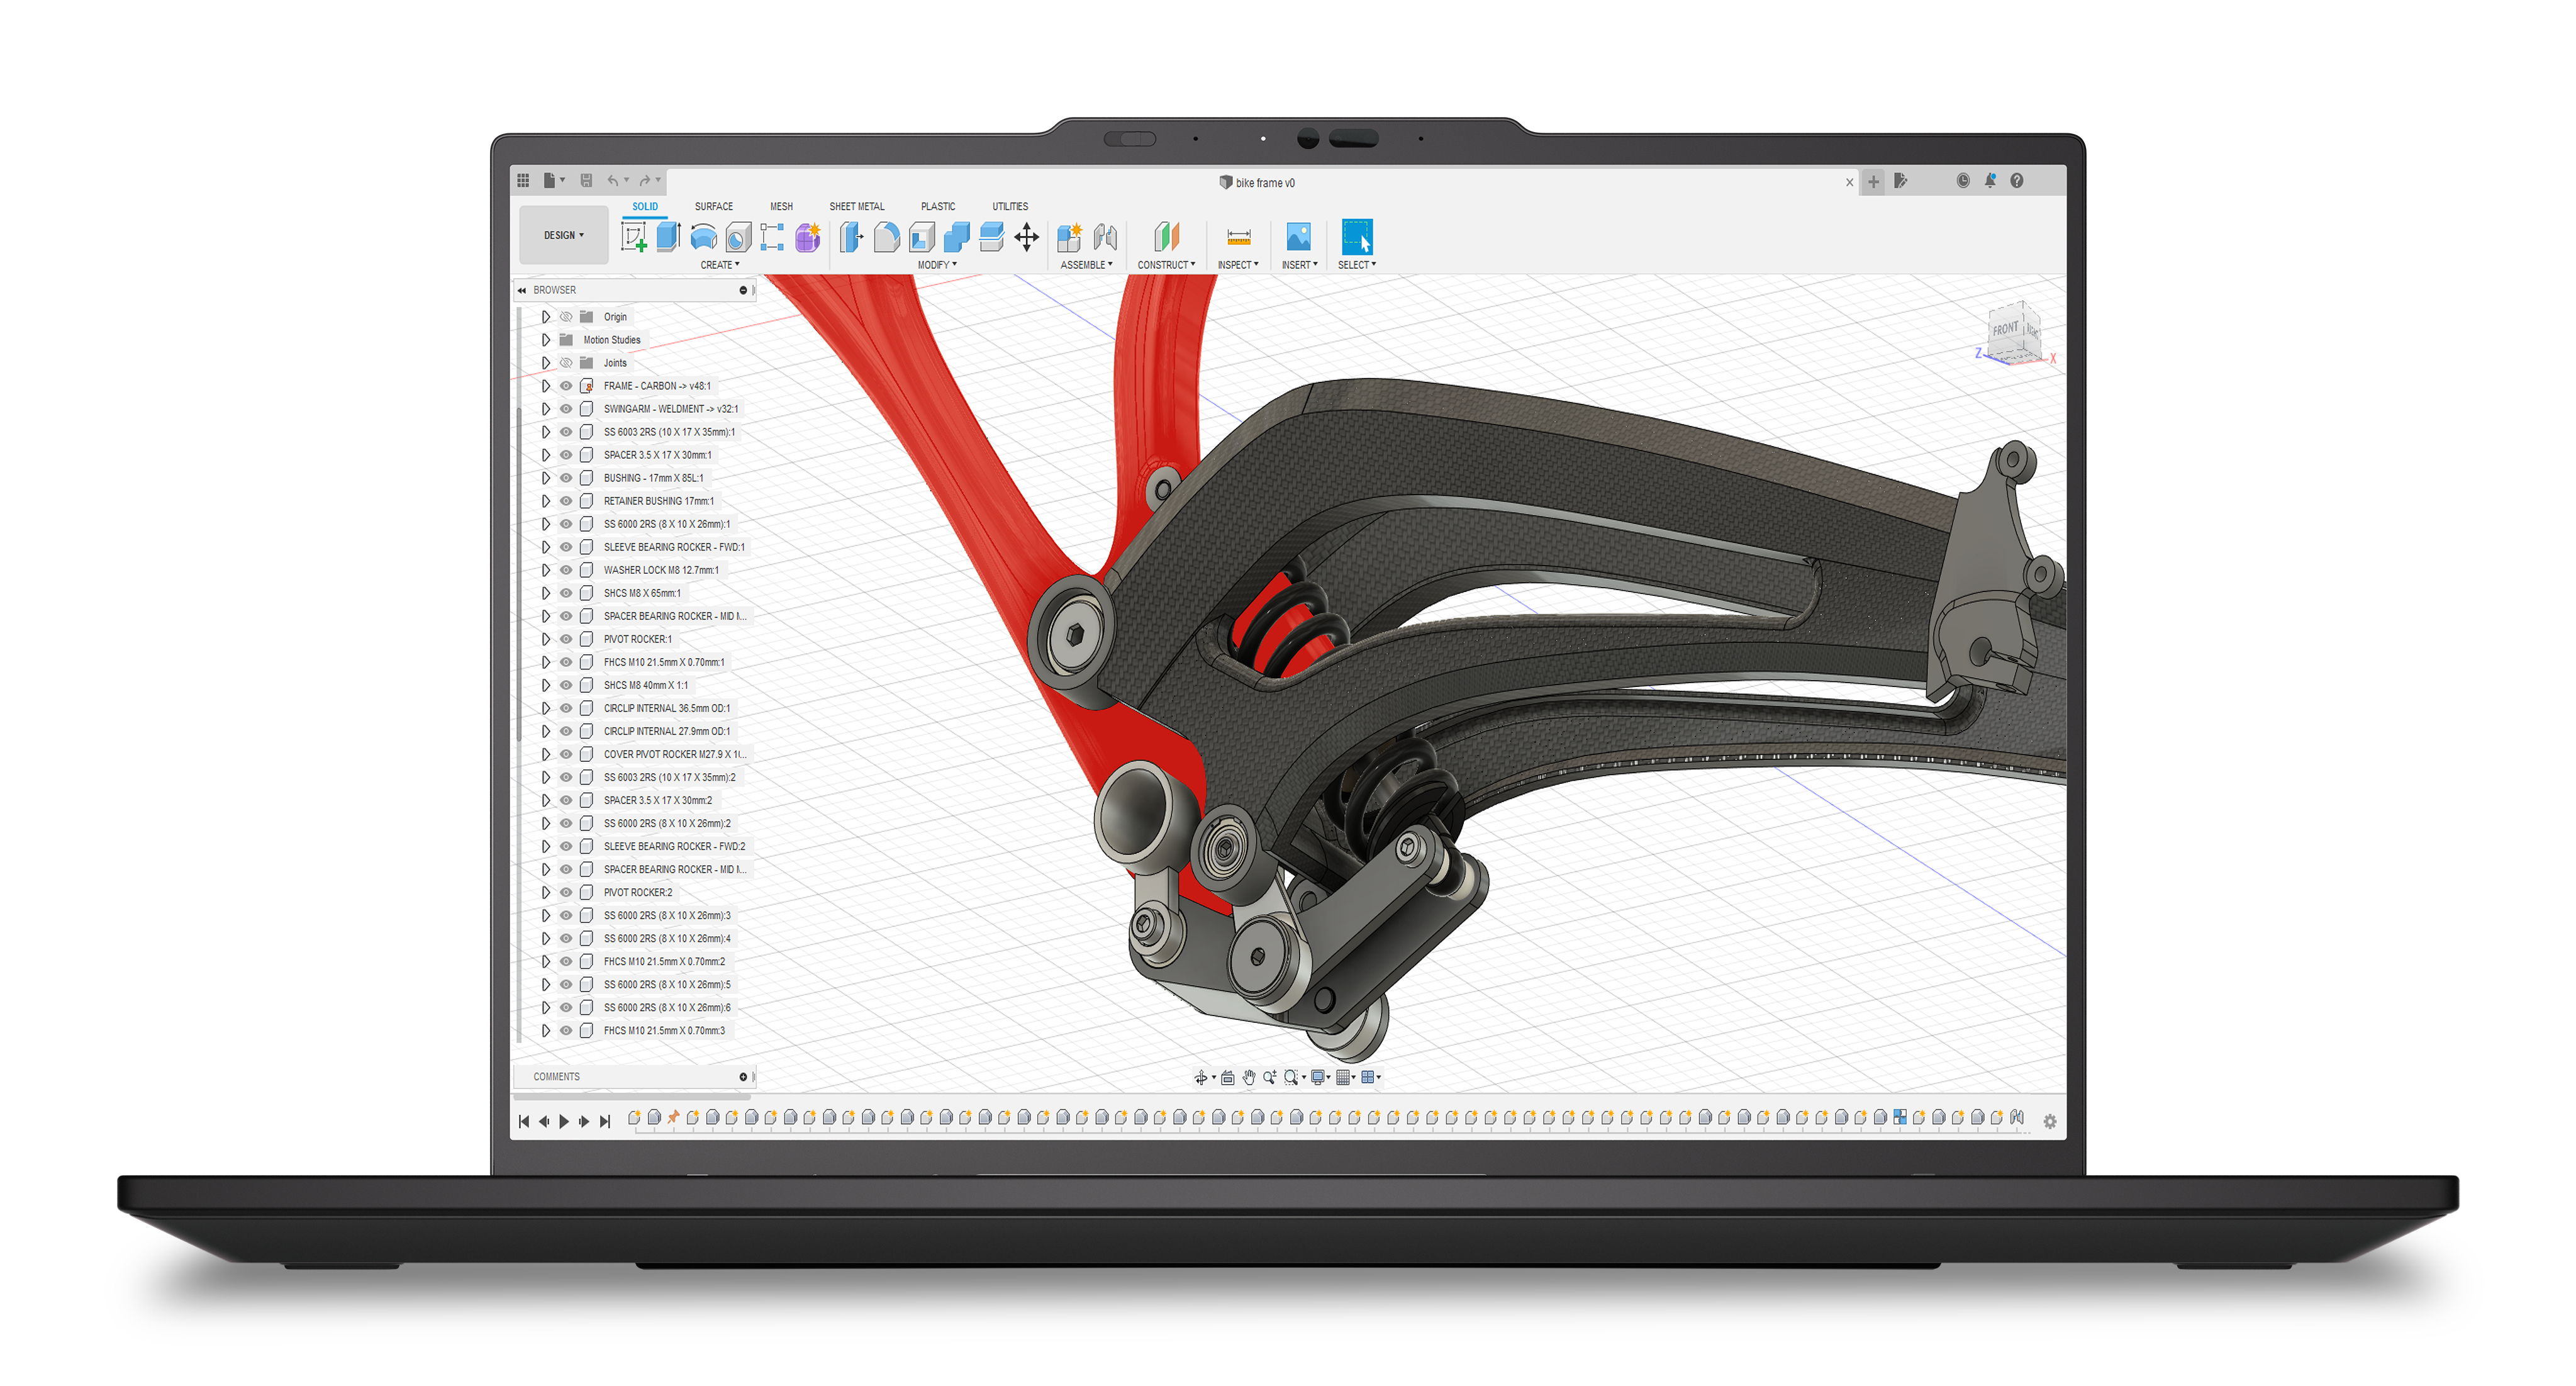Open the Measure tool under Inspect

pos(1238,237)
